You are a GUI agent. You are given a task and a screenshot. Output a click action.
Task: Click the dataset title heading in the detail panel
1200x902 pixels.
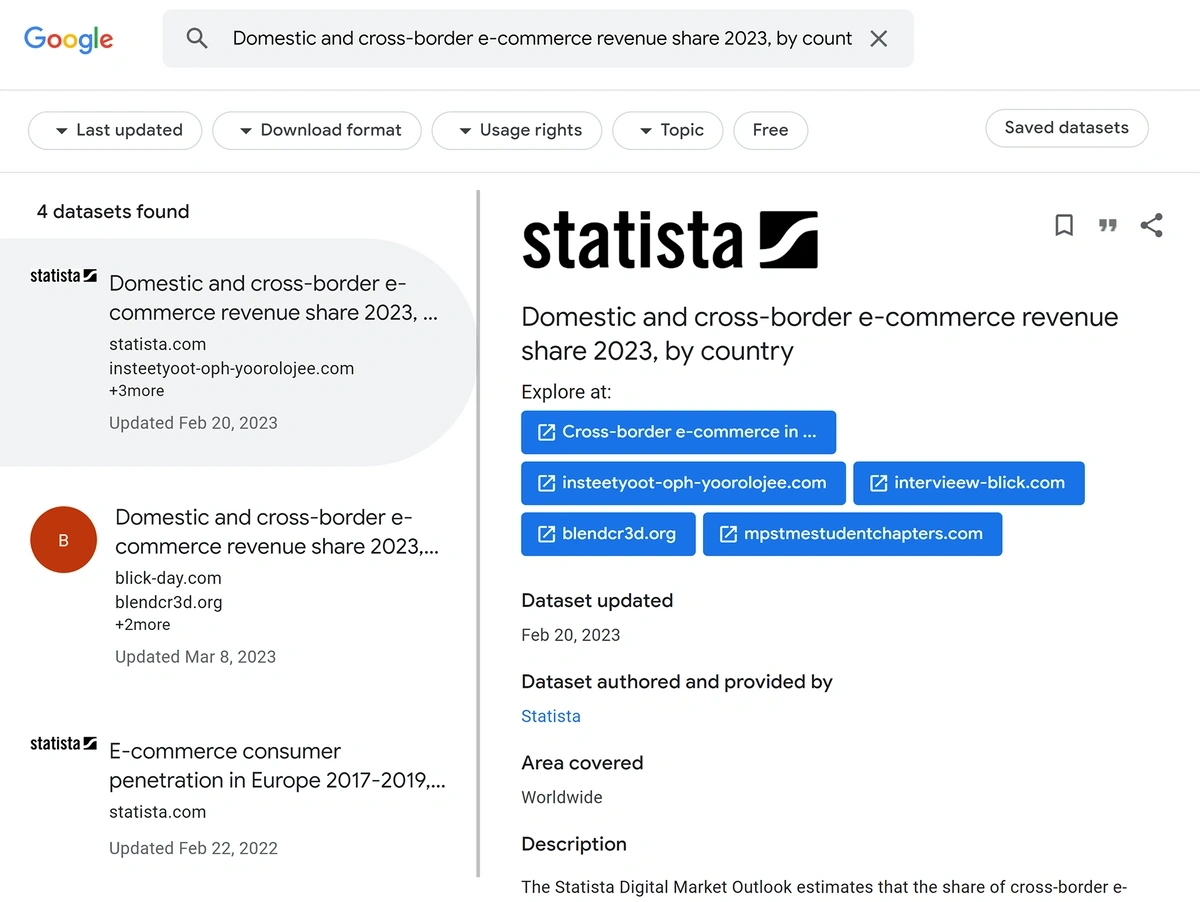(820, 334)
